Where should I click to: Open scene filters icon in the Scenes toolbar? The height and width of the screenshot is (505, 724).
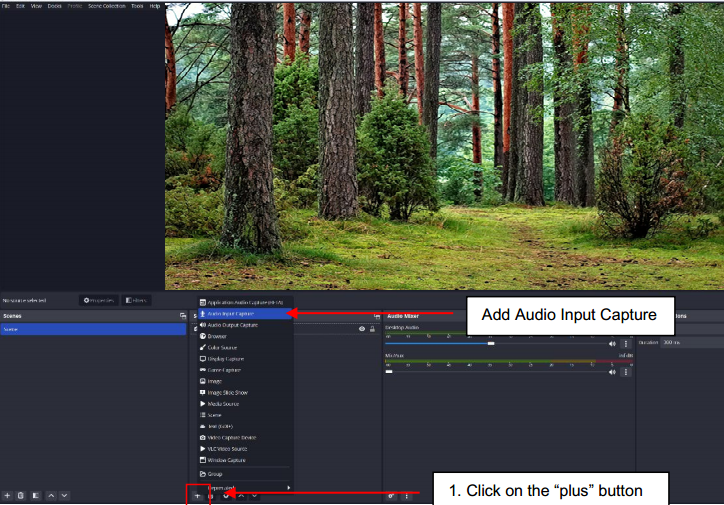coord(36,495)
